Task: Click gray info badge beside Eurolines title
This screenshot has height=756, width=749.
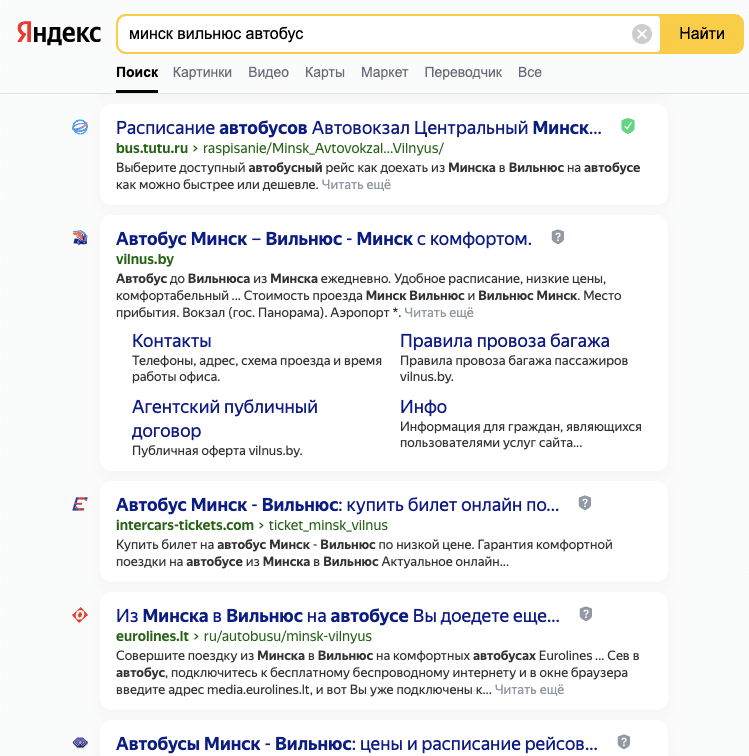Action: [586, 614]
